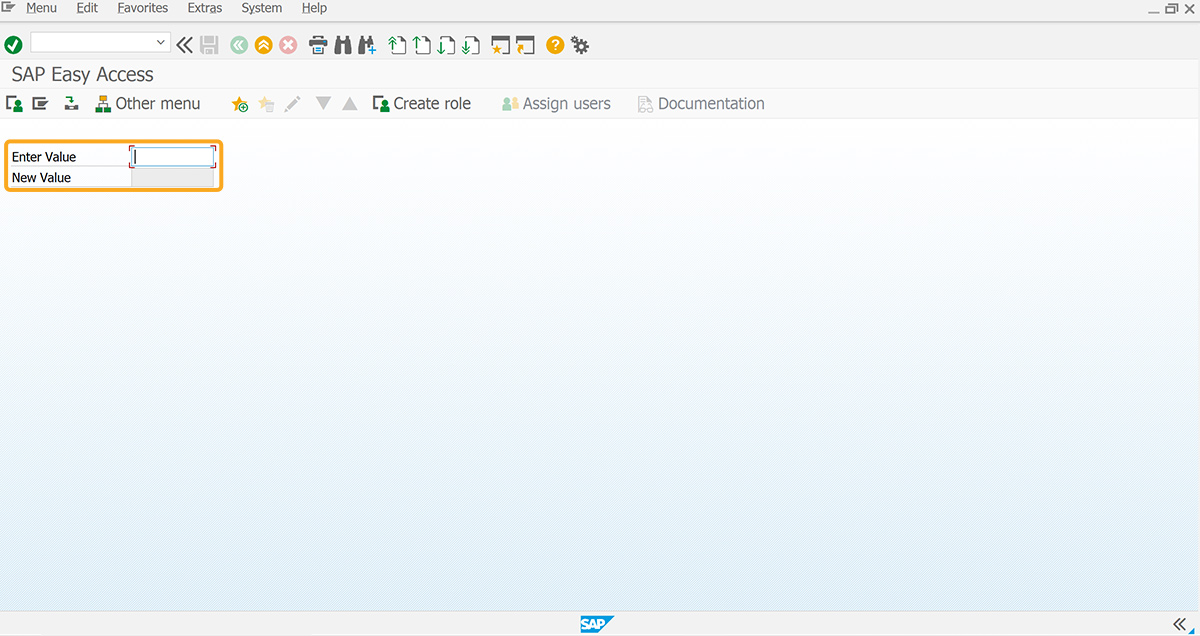Image resolution: width=1200 pixels, height=636 pixels.
Task: Click the Save floppy disk icon
Action: (x=209, y=45)
